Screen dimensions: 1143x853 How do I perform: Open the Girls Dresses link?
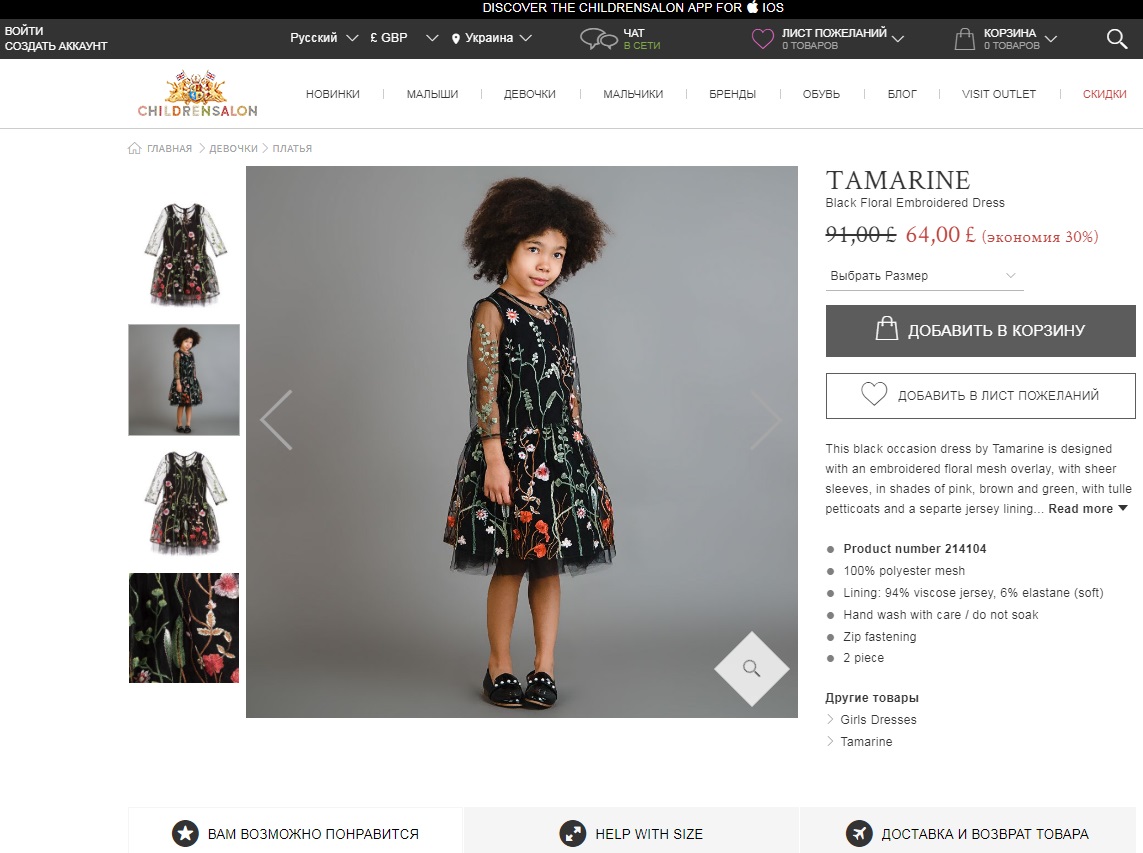coord(878,720)
